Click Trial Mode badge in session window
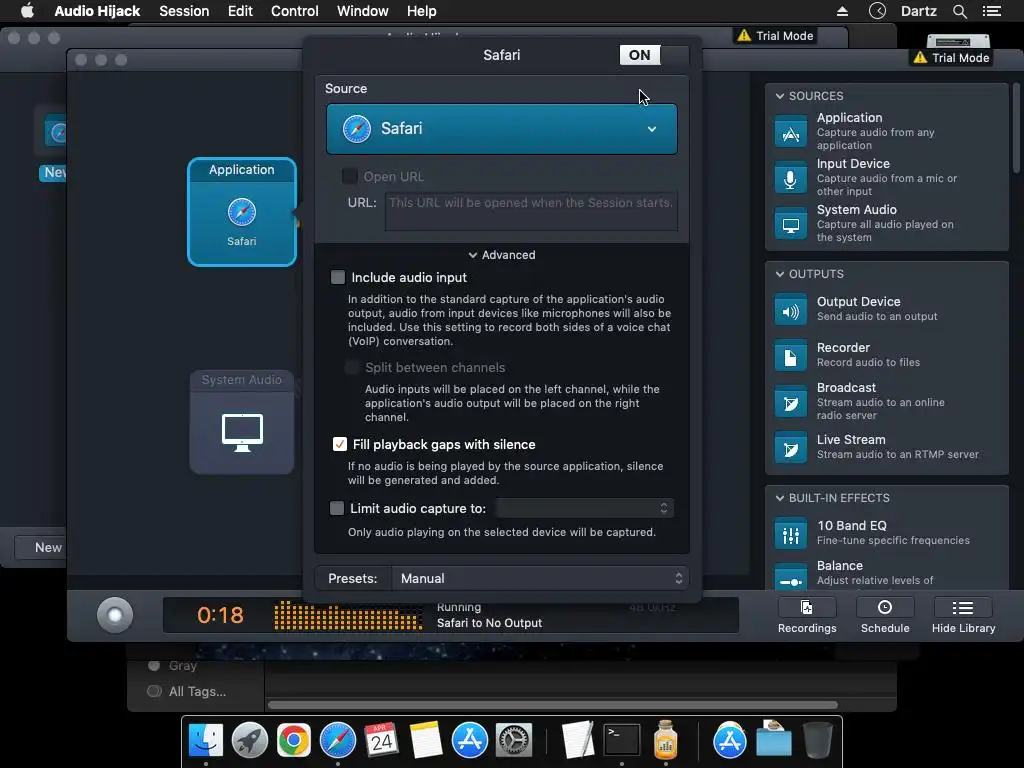 (952, 57)
